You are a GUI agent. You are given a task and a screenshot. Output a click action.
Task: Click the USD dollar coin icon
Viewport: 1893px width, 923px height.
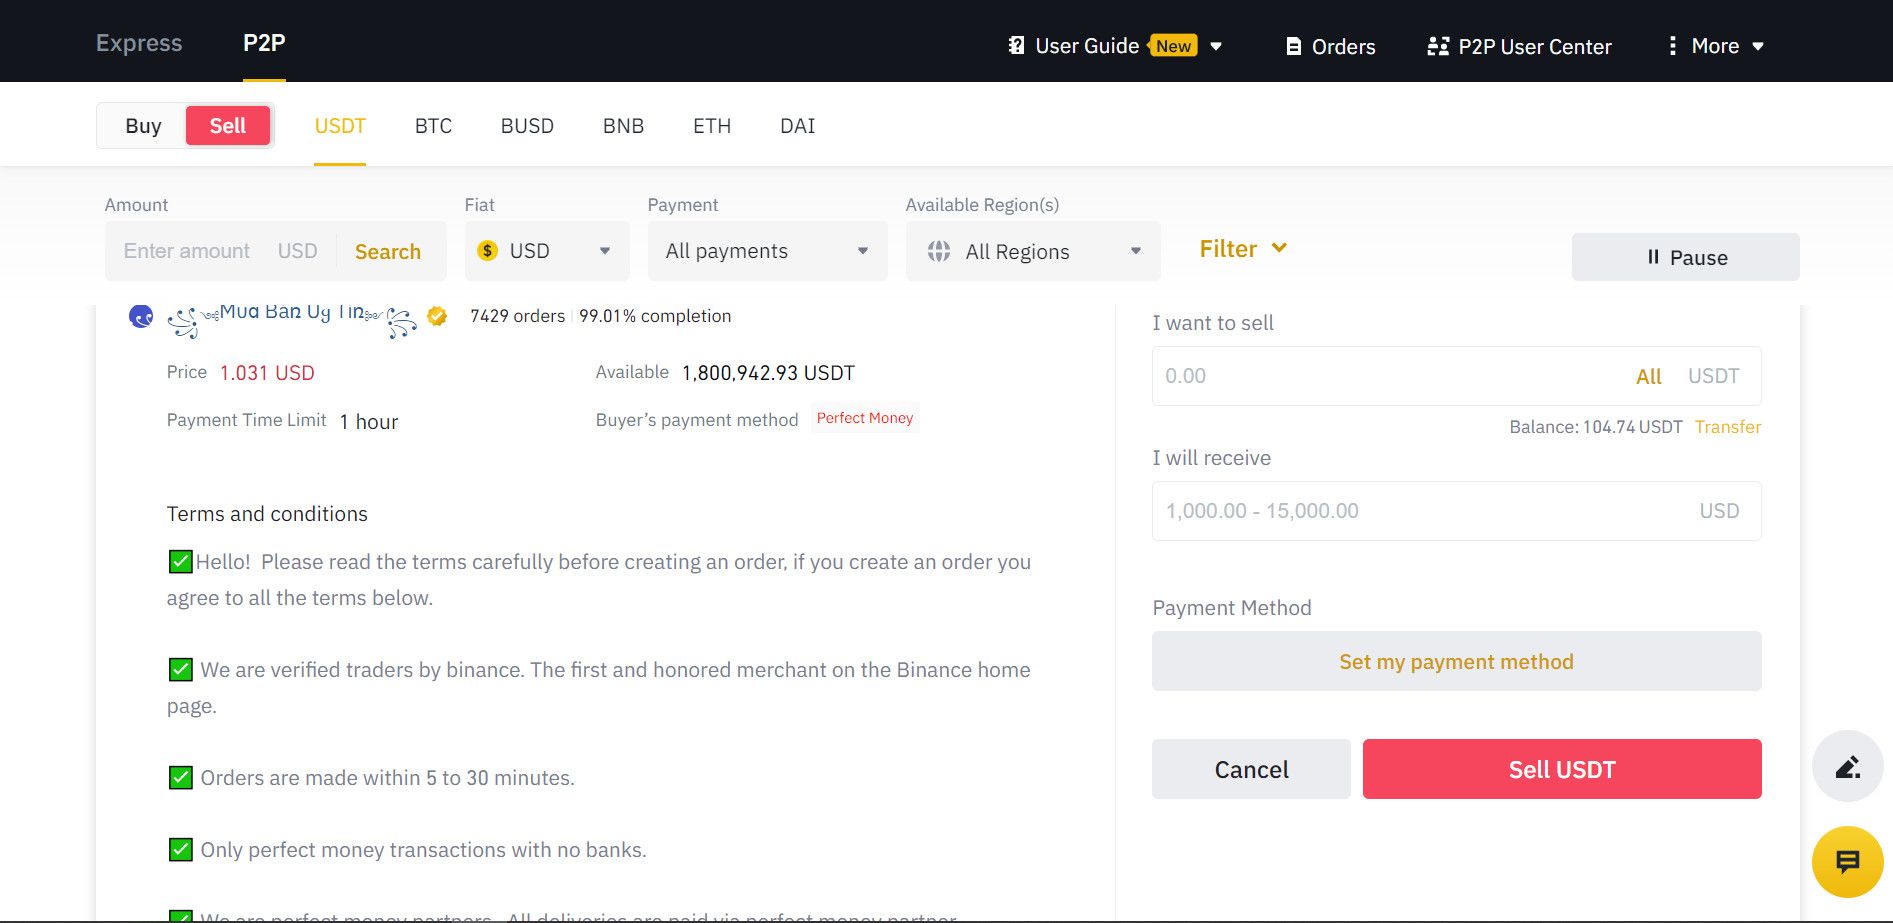(x=487, y=251)
